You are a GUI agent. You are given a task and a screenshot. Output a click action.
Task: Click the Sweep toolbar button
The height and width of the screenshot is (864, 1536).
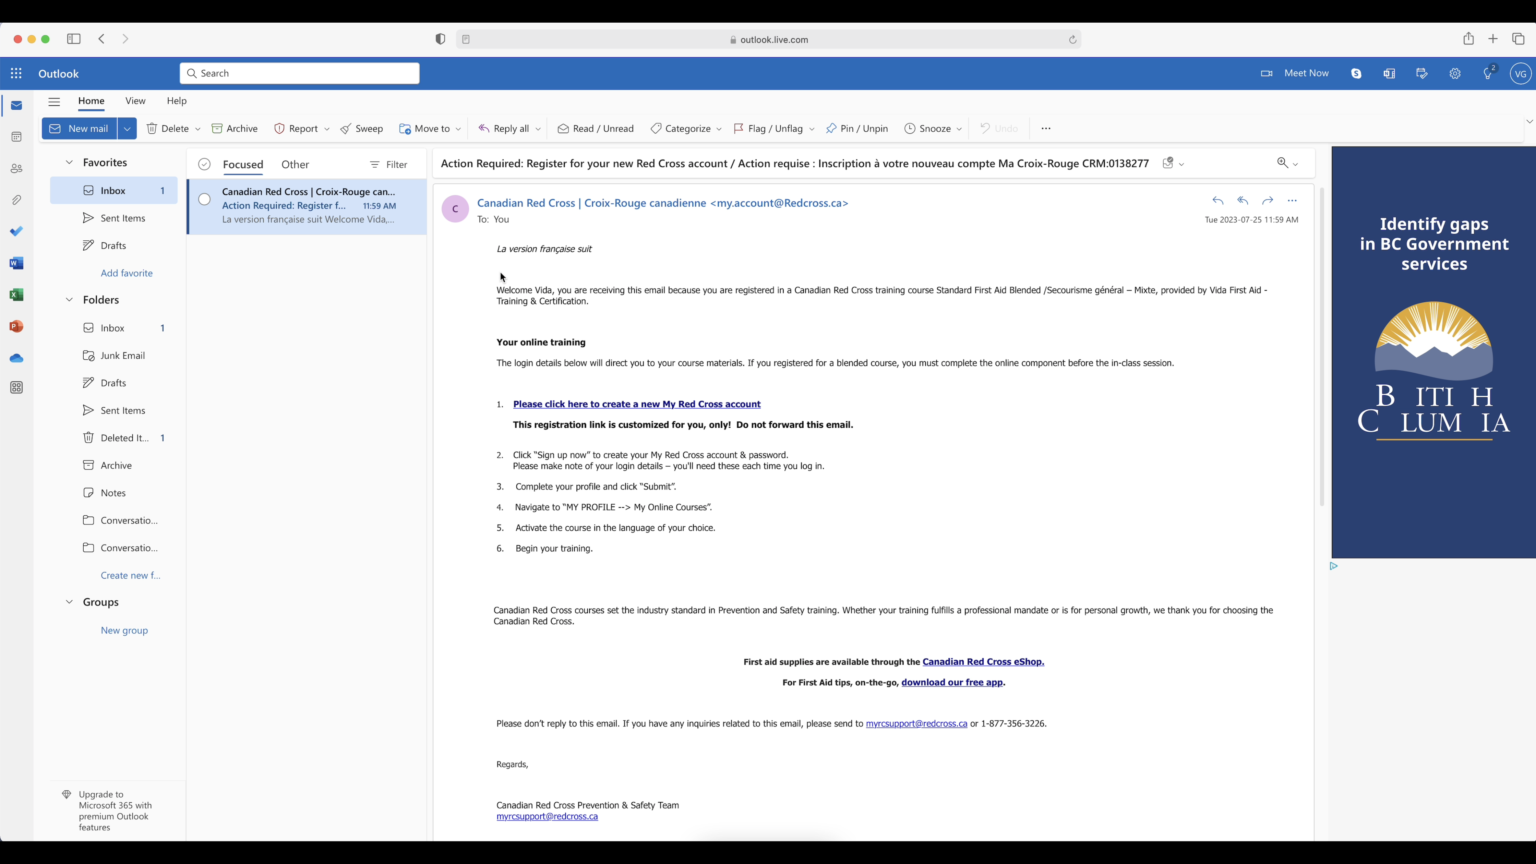pyautogui.click(x=361, y=128)
